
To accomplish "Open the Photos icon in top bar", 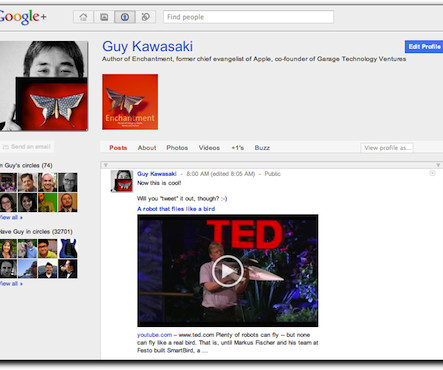I will coord(104,17).
